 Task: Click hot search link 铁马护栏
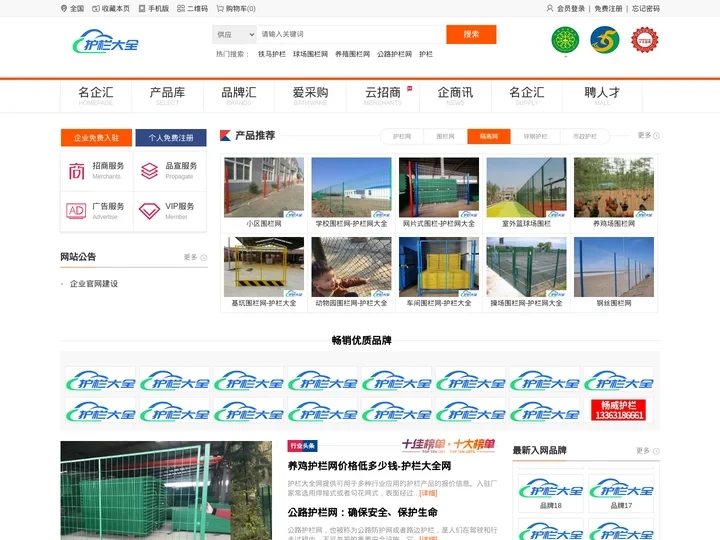pos(272,54)
